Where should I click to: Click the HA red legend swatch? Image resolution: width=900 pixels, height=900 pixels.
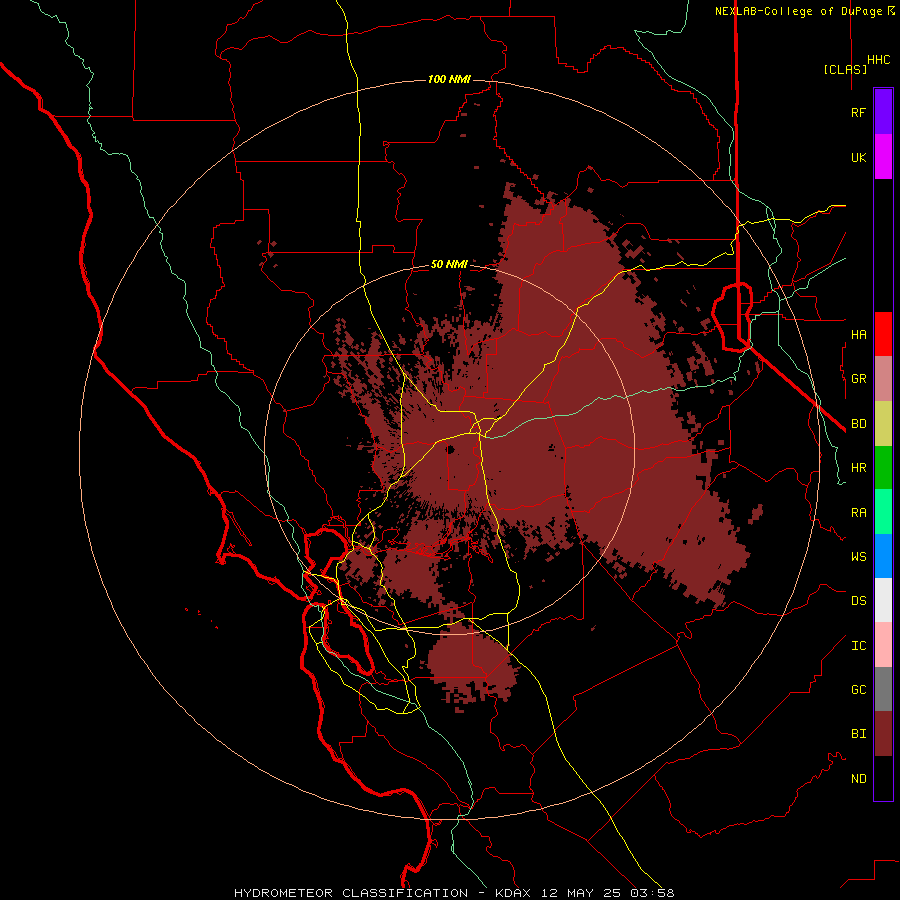883,334
